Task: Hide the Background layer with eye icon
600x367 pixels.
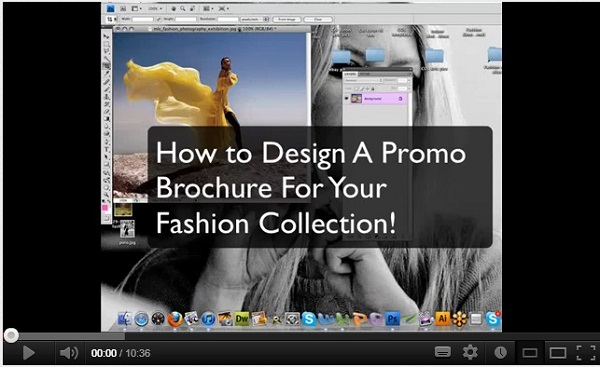Action: tap(347, 98)
